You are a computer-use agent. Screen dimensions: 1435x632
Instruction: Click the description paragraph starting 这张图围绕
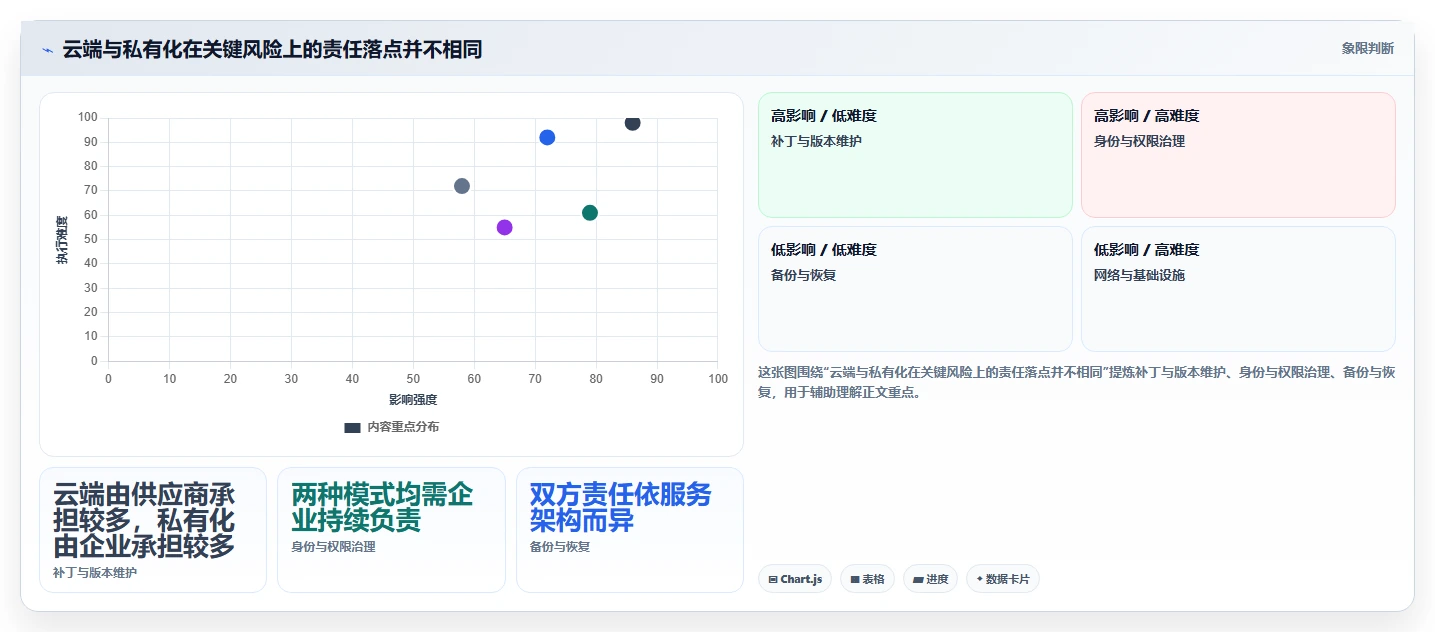(1076, 382)
